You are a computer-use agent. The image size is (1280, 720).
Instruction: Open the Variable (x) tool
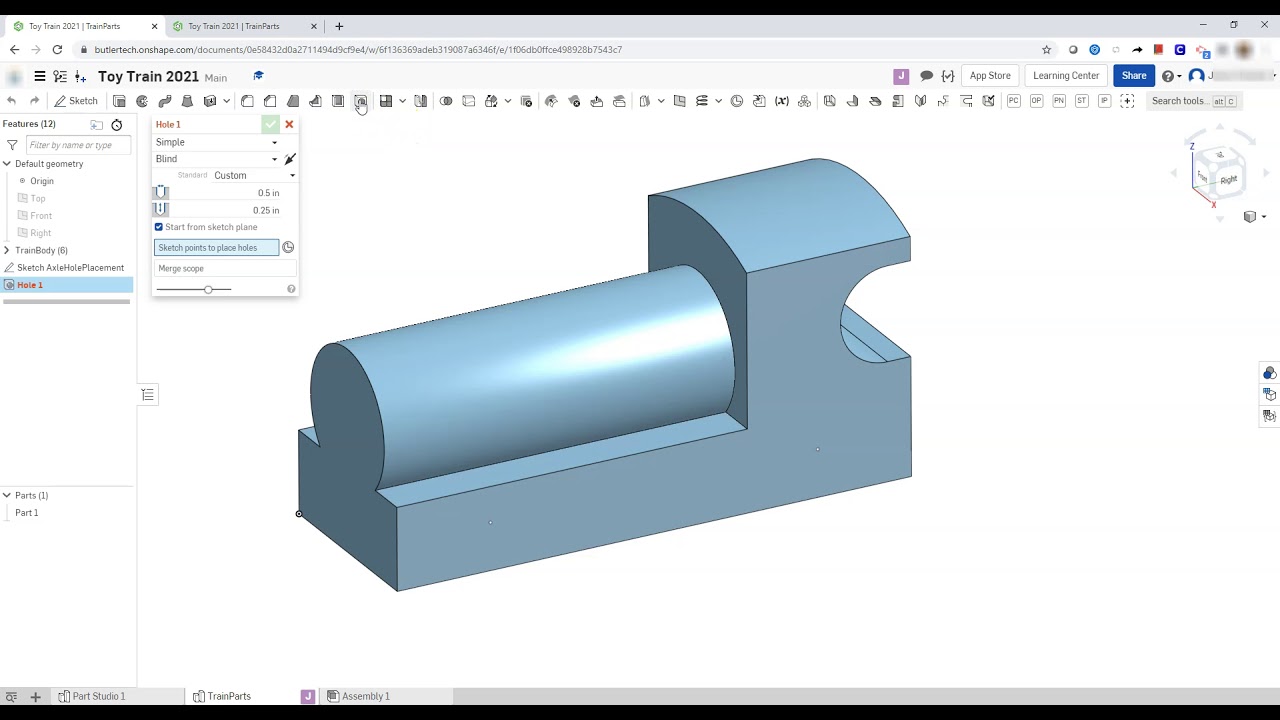point(782,101)
